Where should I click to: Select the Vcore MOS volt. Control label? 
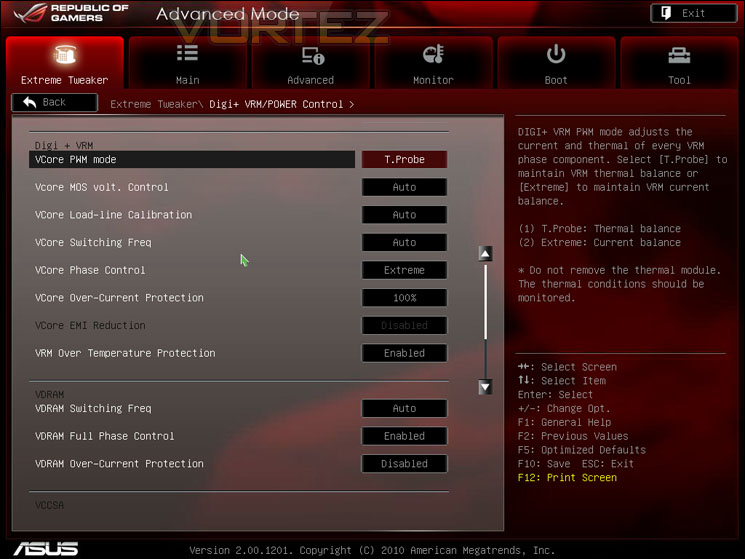pyautogui.click(x=102, y=187)
